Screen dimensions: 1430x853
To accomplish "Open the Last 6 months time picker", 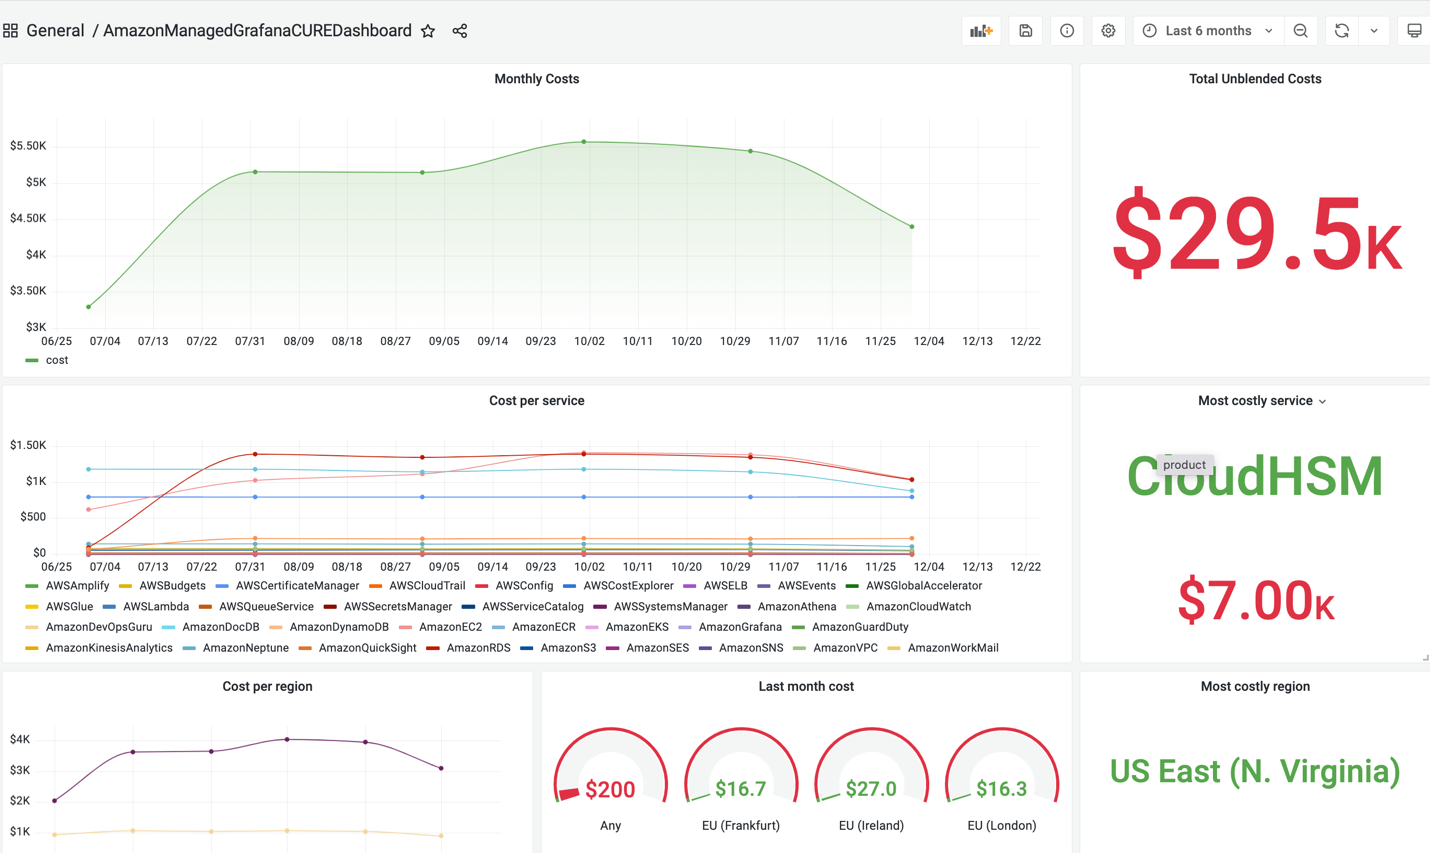I will [1207, 30].
